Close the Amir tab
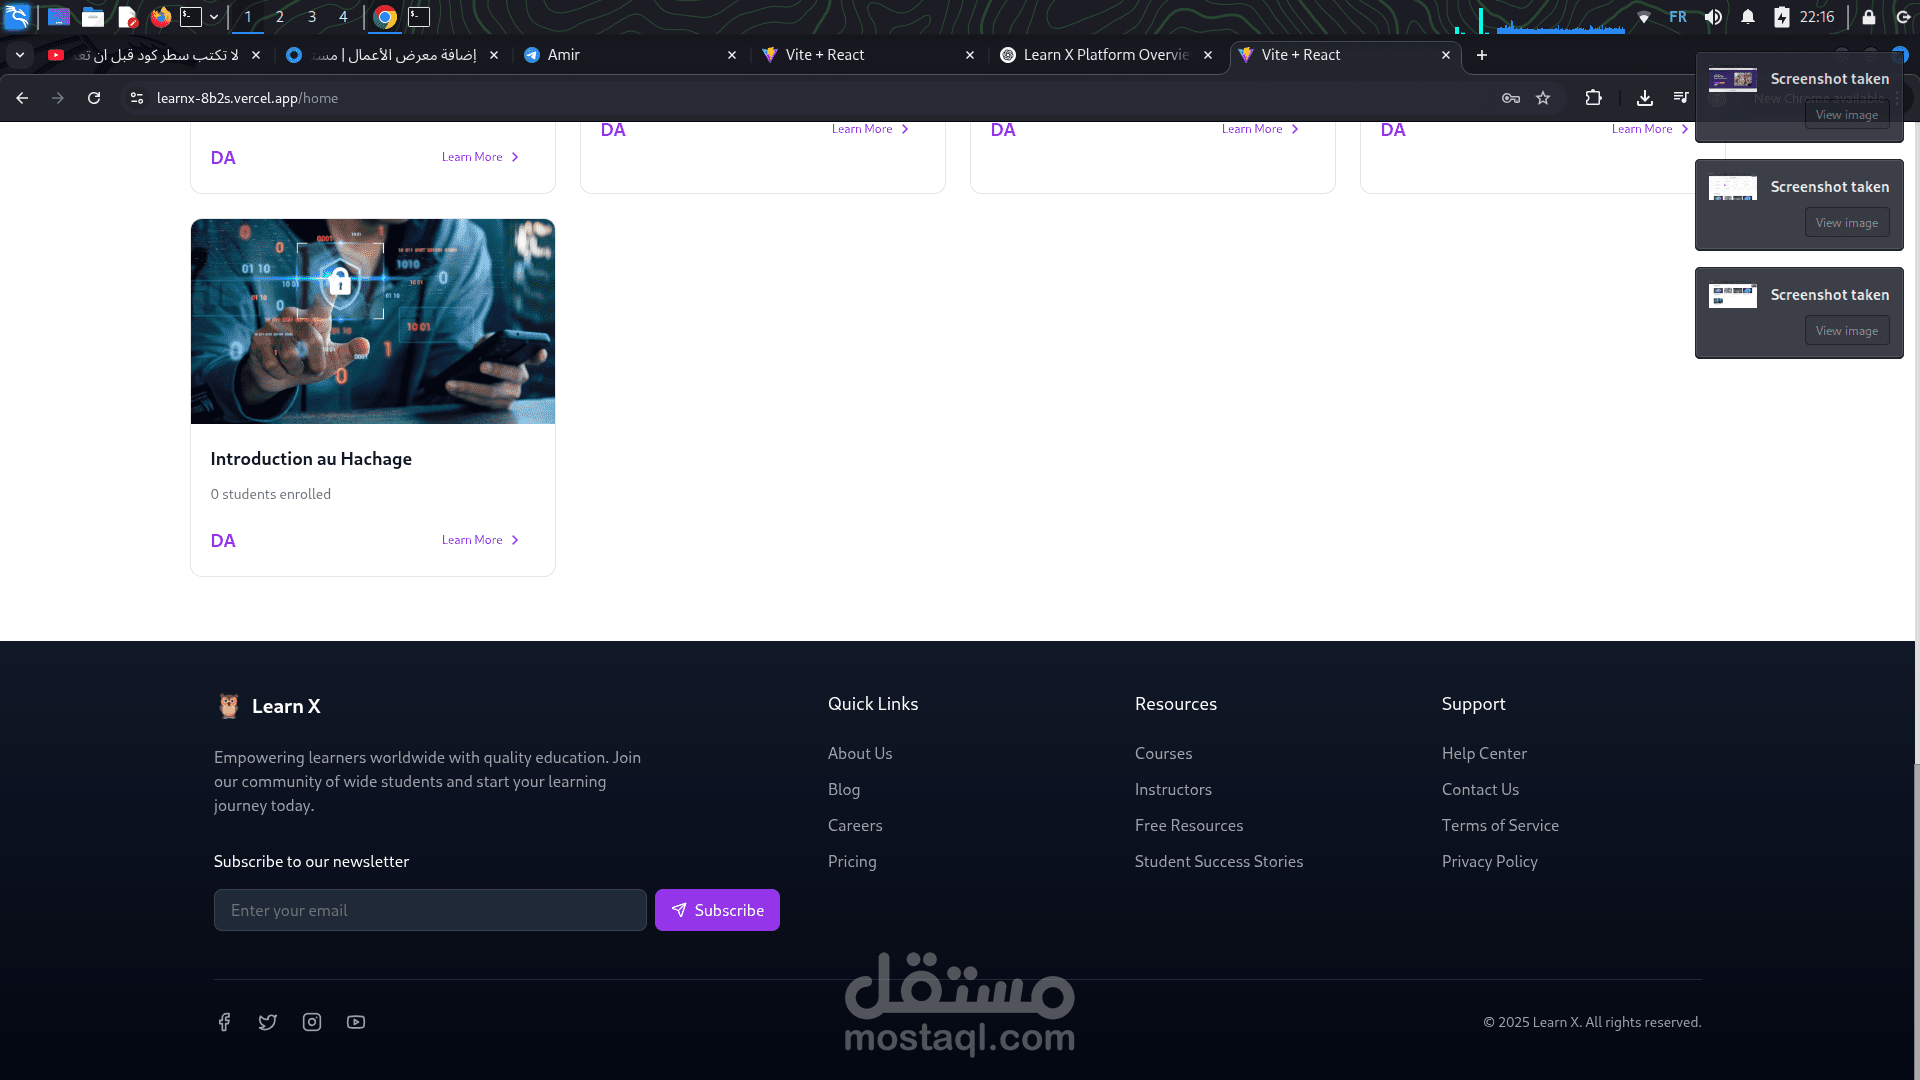Viewport: 1920px width, 1080px height. point(732,55)
